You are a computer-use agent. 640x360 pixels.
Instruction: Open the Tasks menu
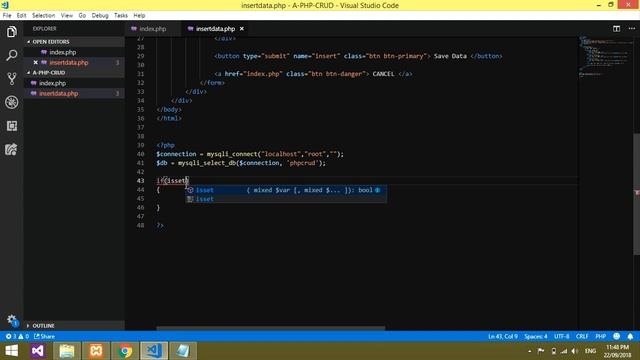120,16
